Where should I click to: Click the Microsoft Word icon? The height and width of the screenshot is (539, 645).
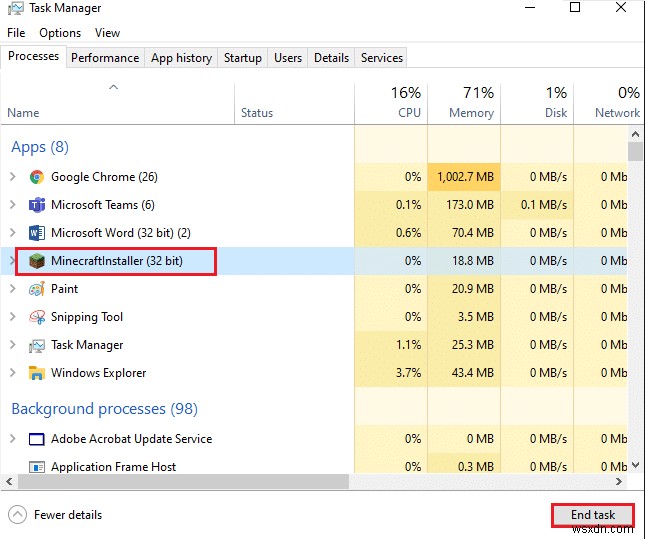tap(37, 233)
